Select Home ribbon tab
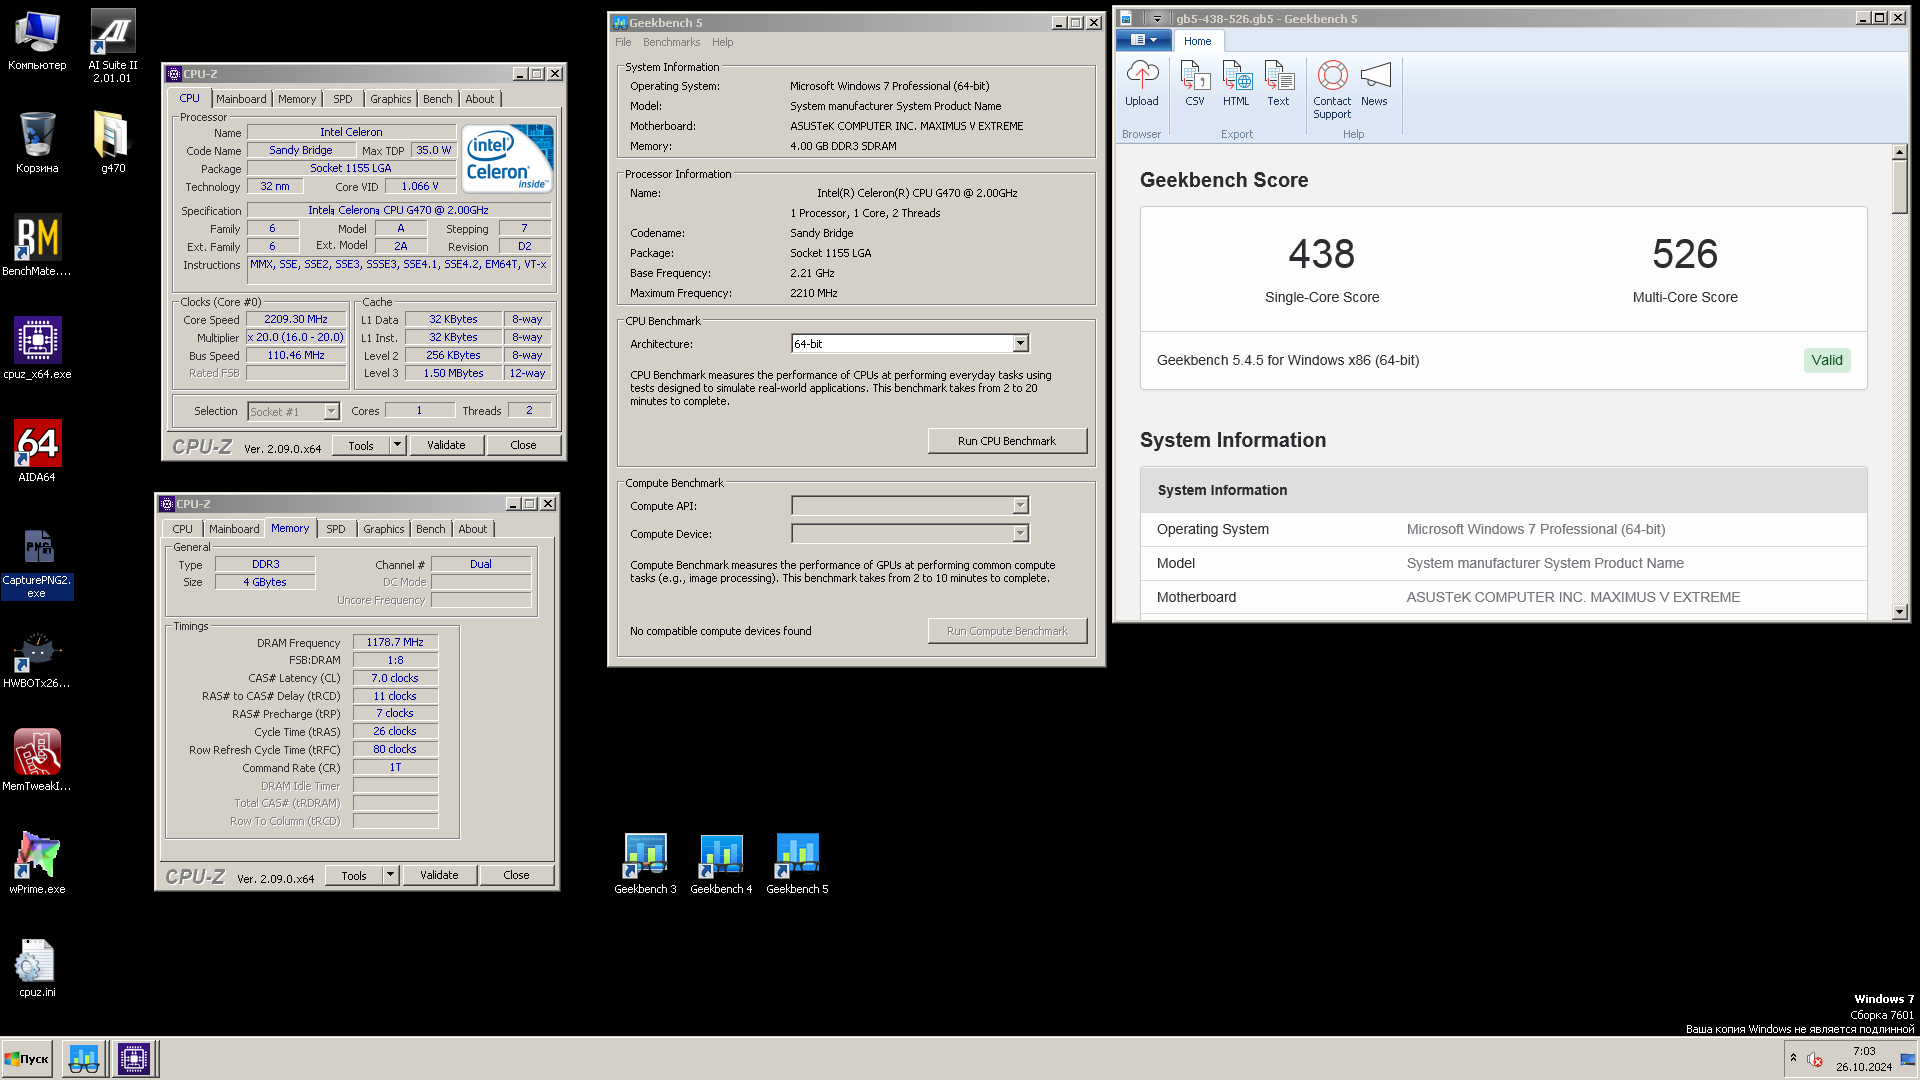1920x1080 pixels. [1197, 41]
